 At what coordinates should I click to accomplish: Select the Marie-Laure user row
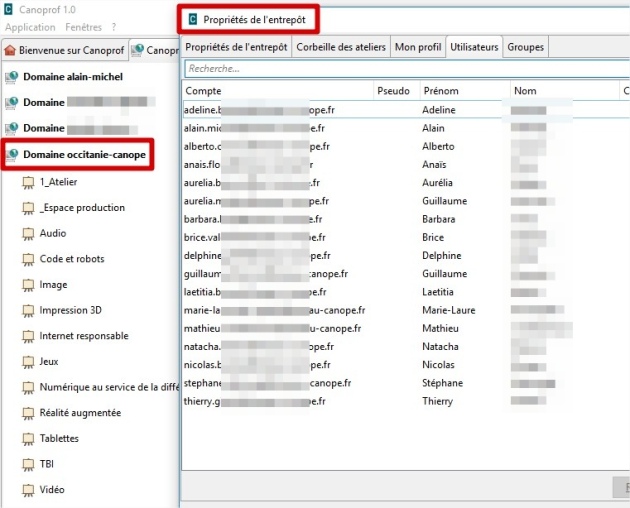pos(406,310)
